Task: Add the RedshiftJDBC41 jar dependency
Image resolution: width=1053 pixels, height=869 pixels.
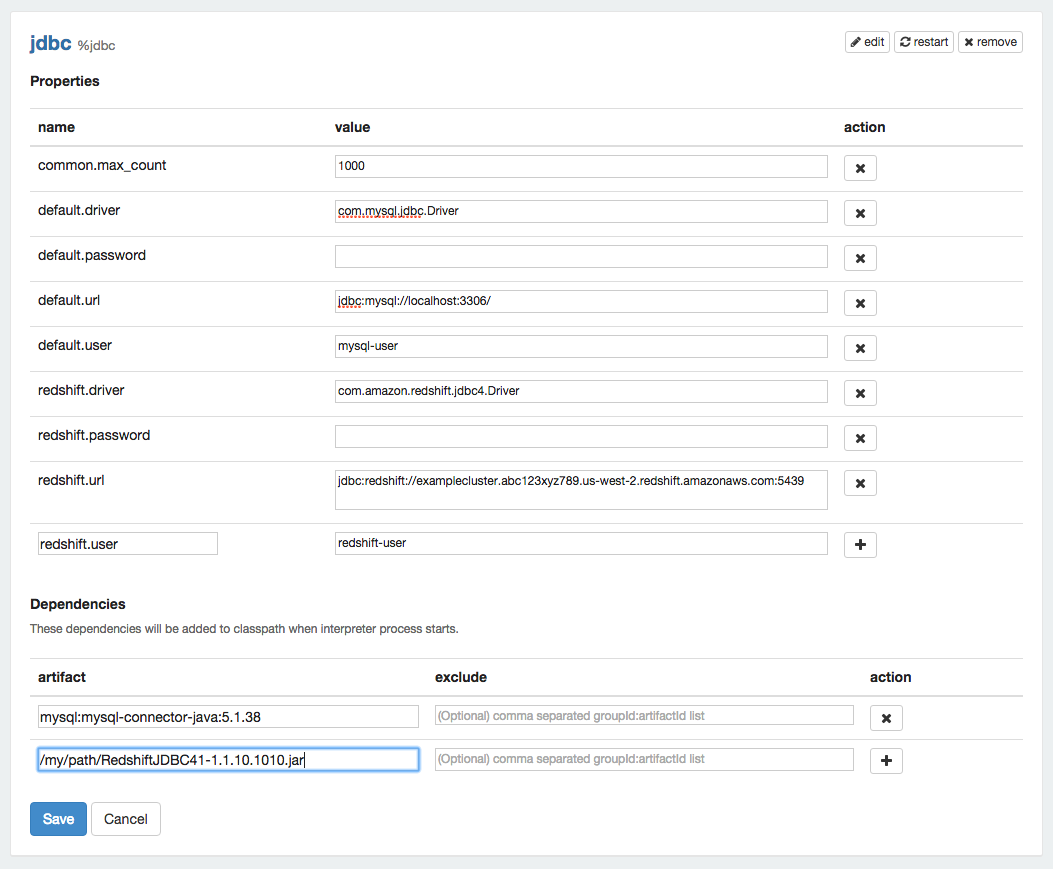Action: [x=886, y=761]
